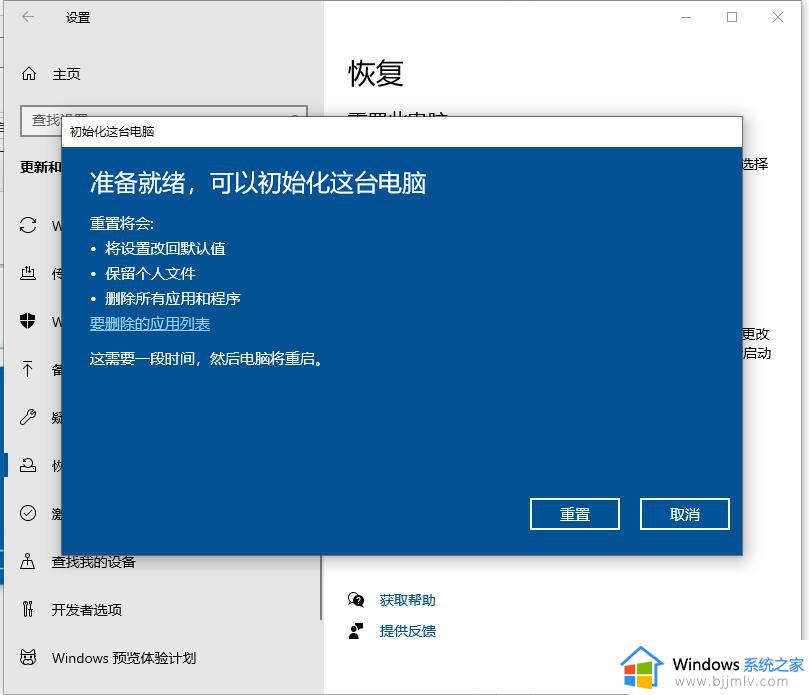Close the Settings window
Image resolution: width=809 pixels, height=695 pixels.
coord(778,17)
